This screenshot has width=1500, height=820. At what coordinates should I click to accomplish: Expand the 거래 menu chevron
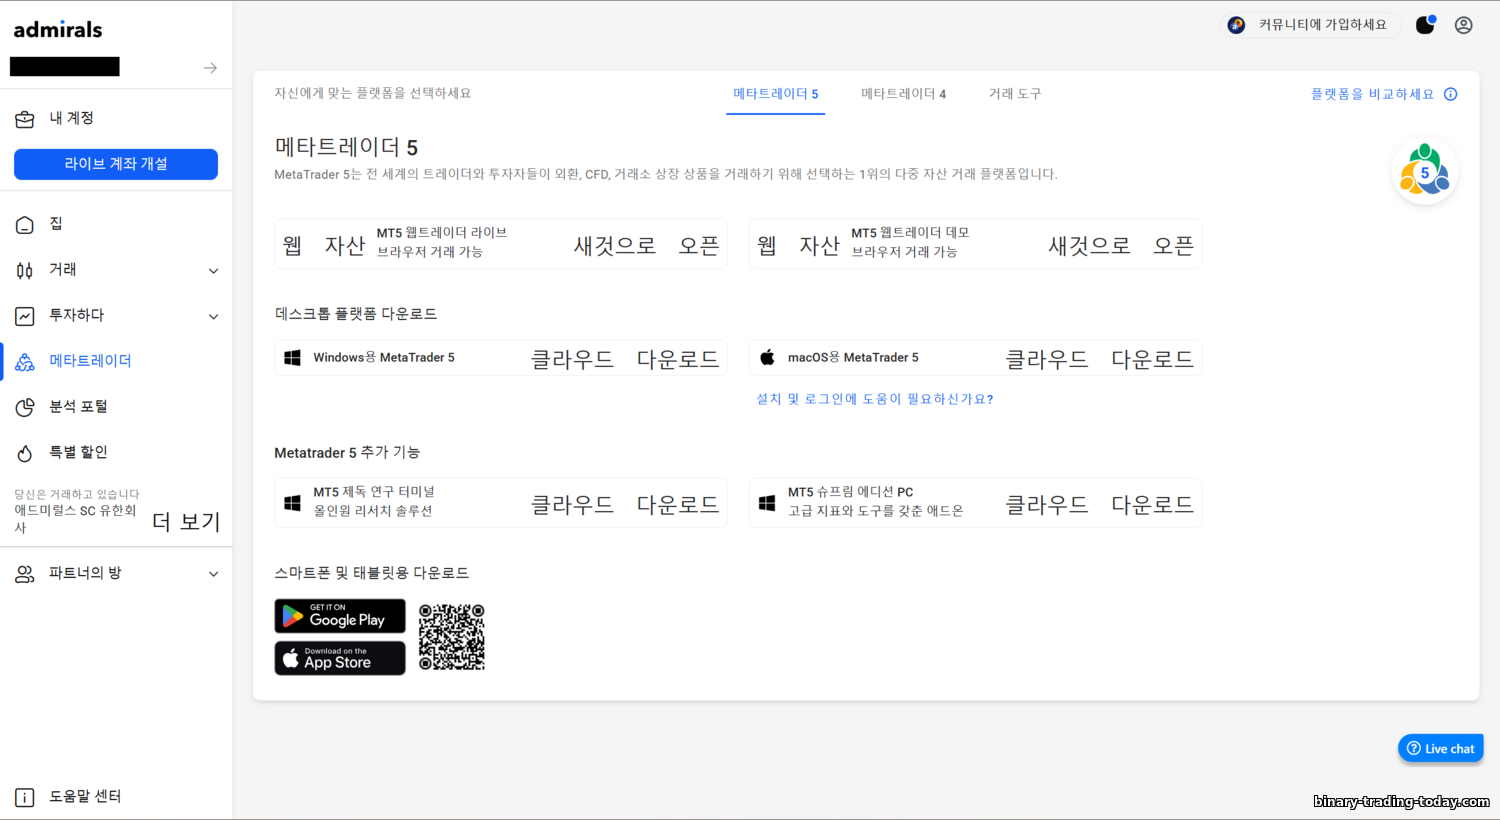click(x=213, y=271)
